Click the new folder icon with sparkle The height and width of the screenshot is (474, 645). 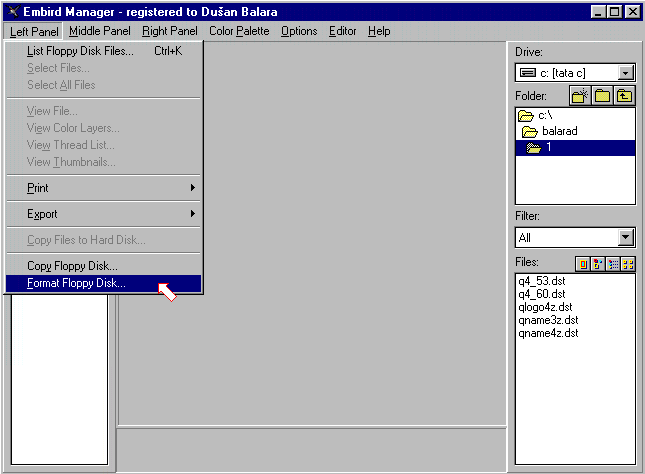pyautogui.click(x=580, y=96)
